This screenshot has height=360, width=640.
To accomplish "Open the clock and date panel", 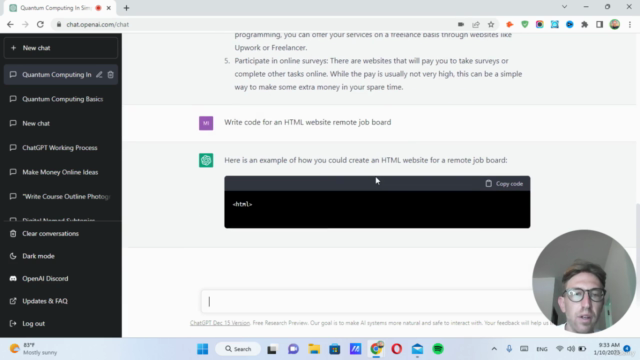I will [x=607, y=349].
